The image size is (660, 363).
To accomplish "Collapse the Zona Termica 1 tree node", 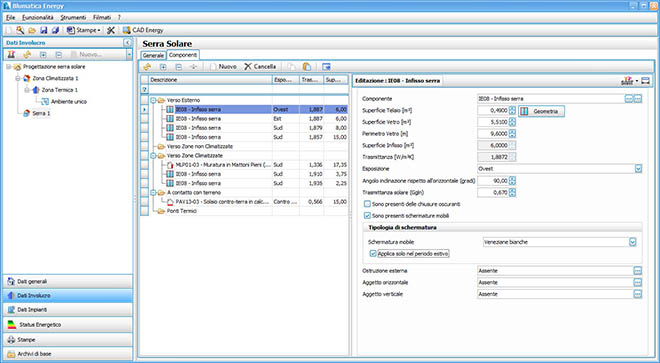I will pyautogui.click(x=27, y=90).
